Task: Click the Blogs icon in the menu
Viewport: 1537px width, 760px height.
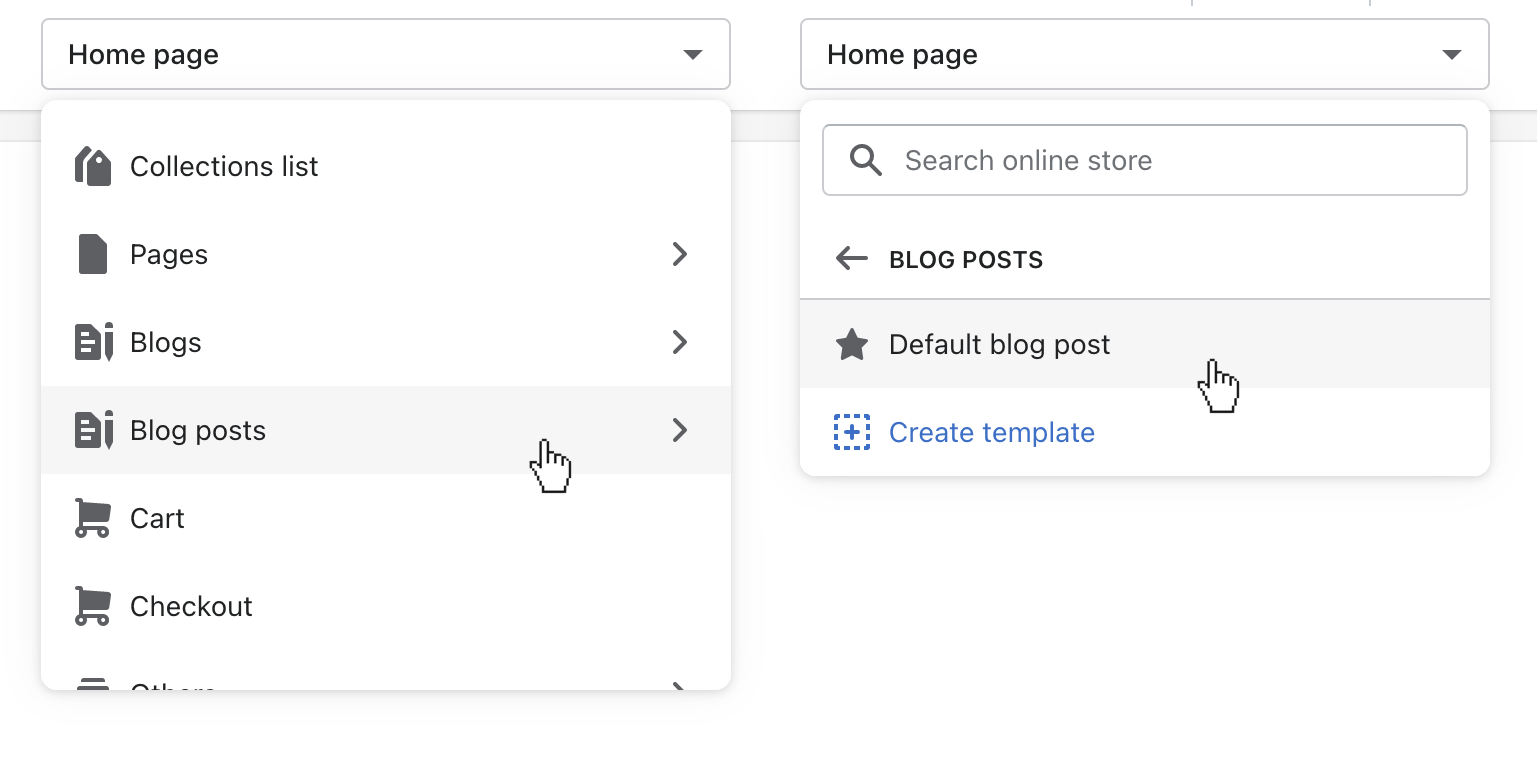Action: 94,342
